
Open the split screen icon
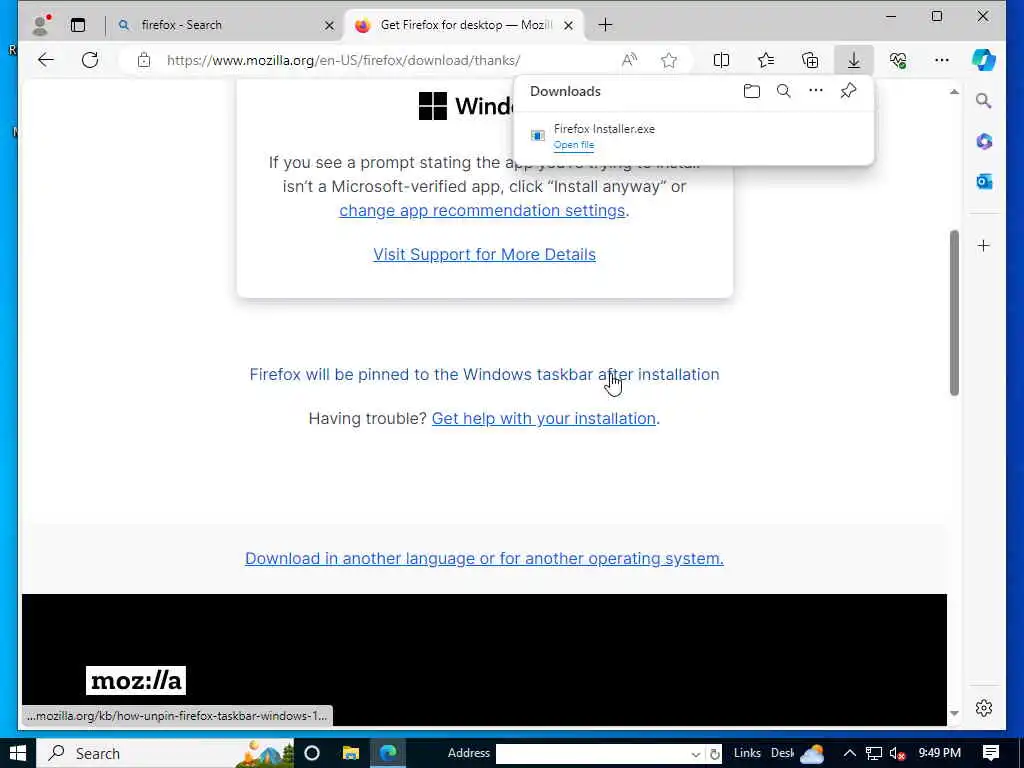721,60
